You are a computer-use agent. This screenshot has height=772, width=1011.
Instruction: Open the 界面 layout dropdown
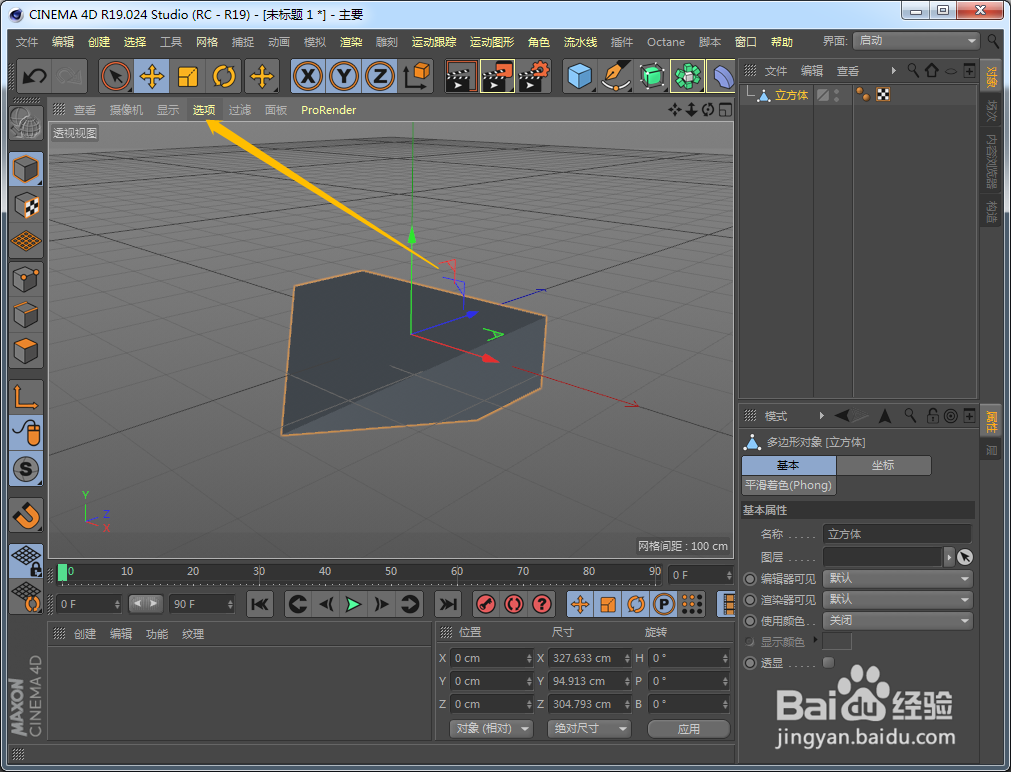(x=916, y=41)
